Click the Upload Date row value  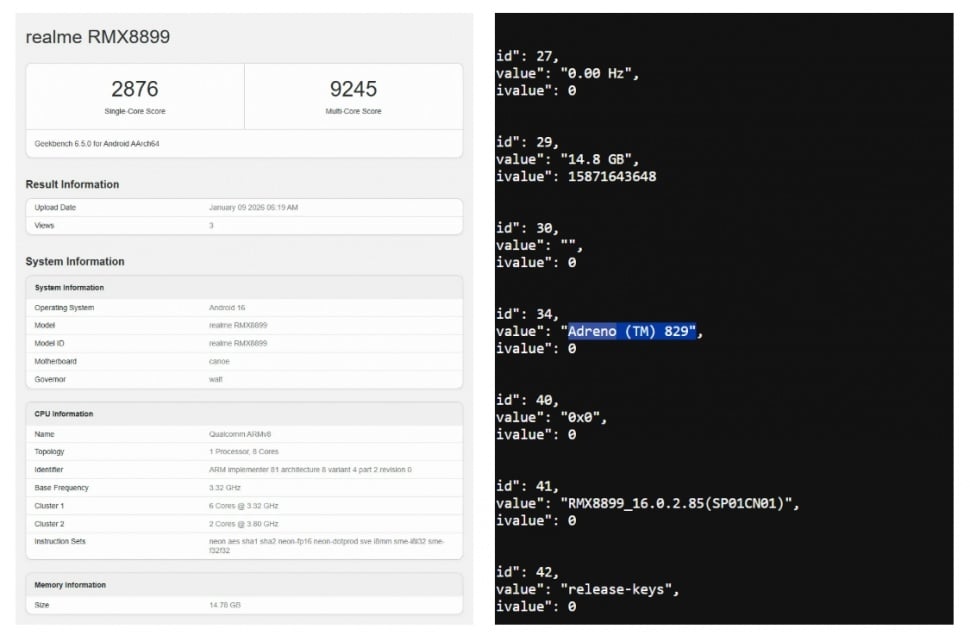coord(253,207)
